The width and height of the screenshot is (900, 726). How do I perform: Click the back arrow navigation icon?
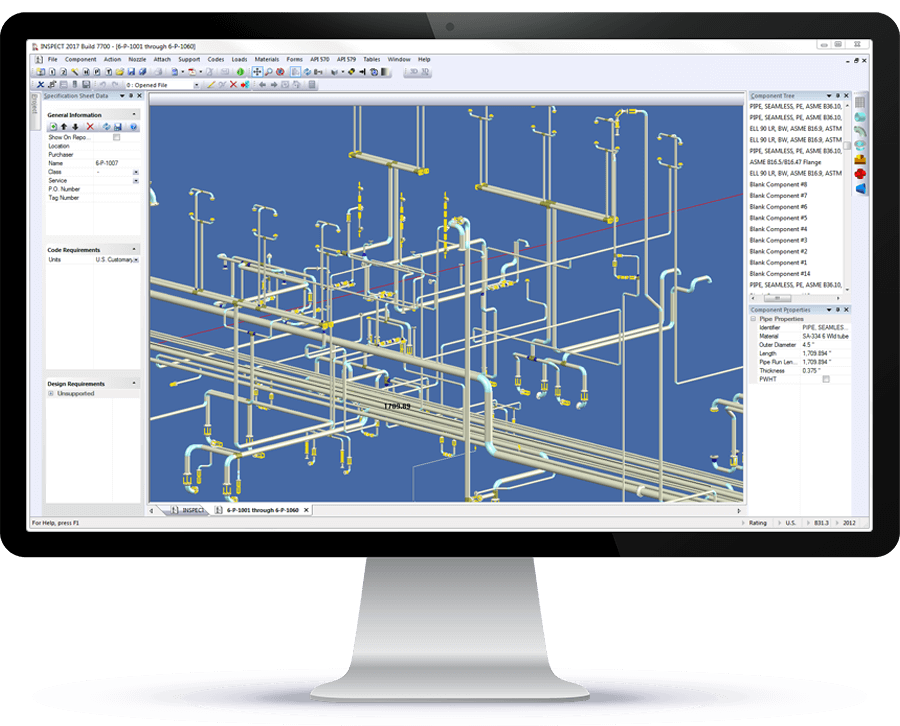[262, 84]
